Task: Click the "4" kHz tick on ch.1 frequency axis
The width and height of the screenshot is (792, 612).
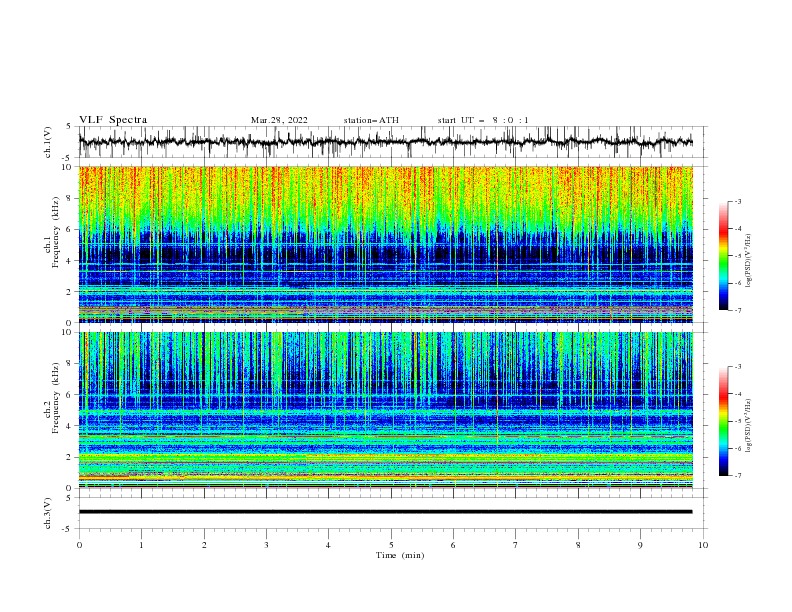Action: pyautogui.click(x=70, y=261)
